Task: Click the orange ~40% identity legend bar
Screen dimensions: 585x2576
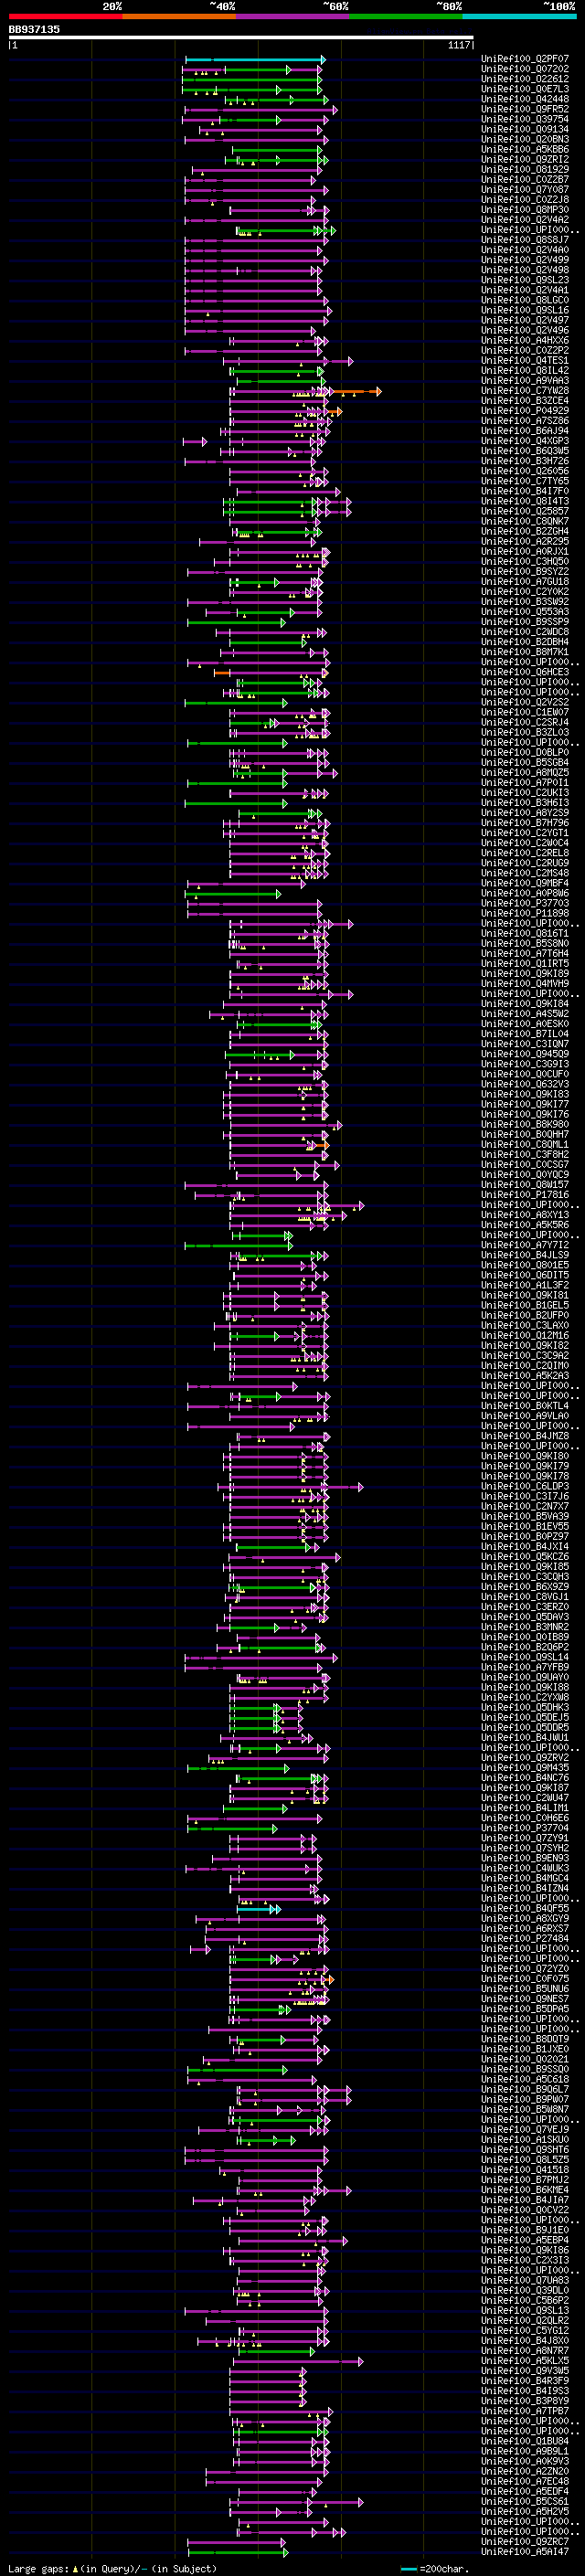Action: coord(179,16)
